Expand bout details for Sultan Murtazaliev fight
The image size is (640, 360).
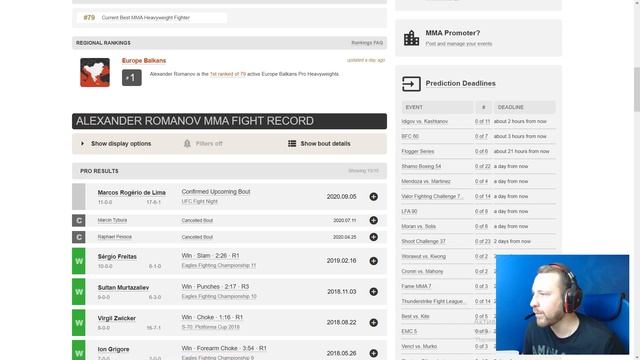coord(373,292)
